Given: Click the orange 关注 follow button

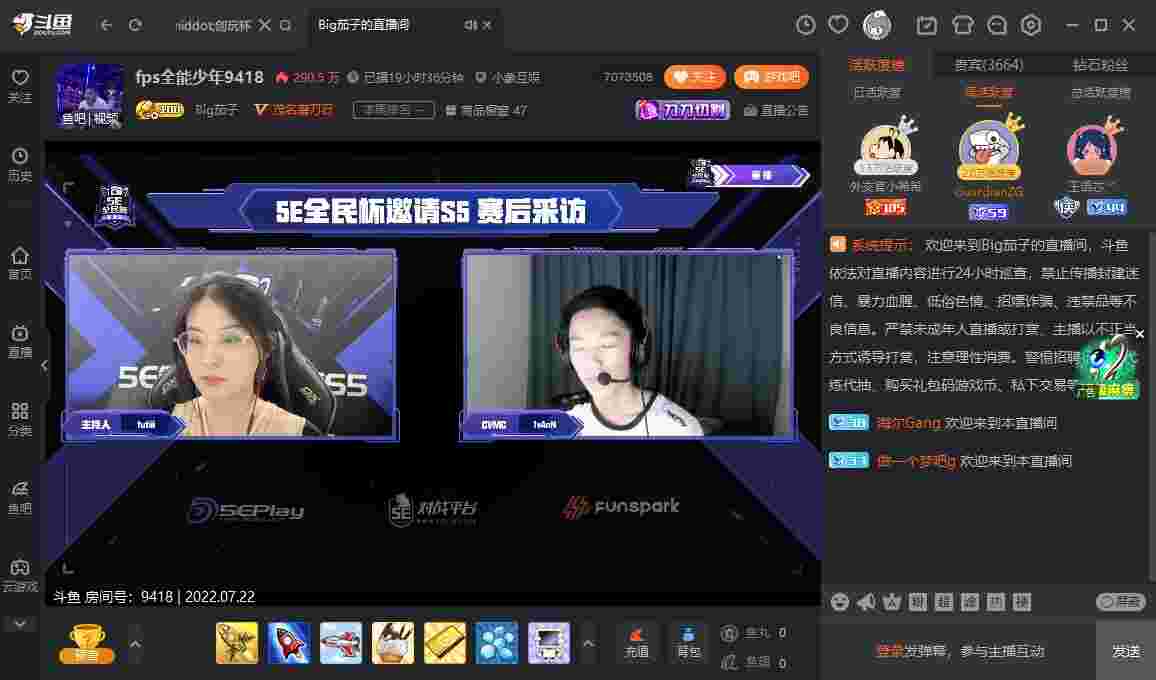Looking at the screenshot, I should pos(694,76).
